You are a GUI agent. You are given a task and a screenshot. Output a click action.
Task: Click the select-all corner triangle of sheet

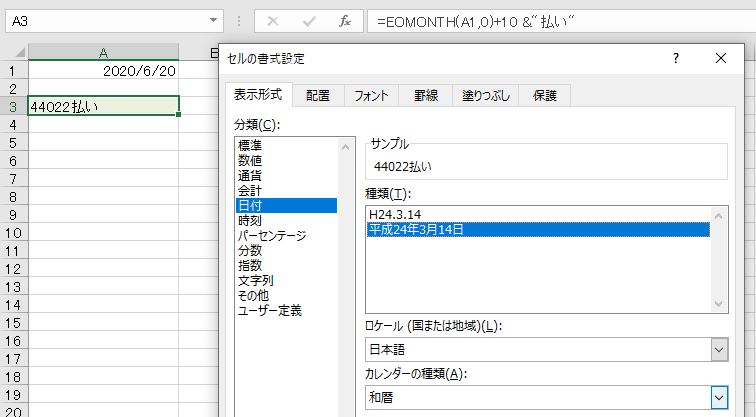pos(19,52)
